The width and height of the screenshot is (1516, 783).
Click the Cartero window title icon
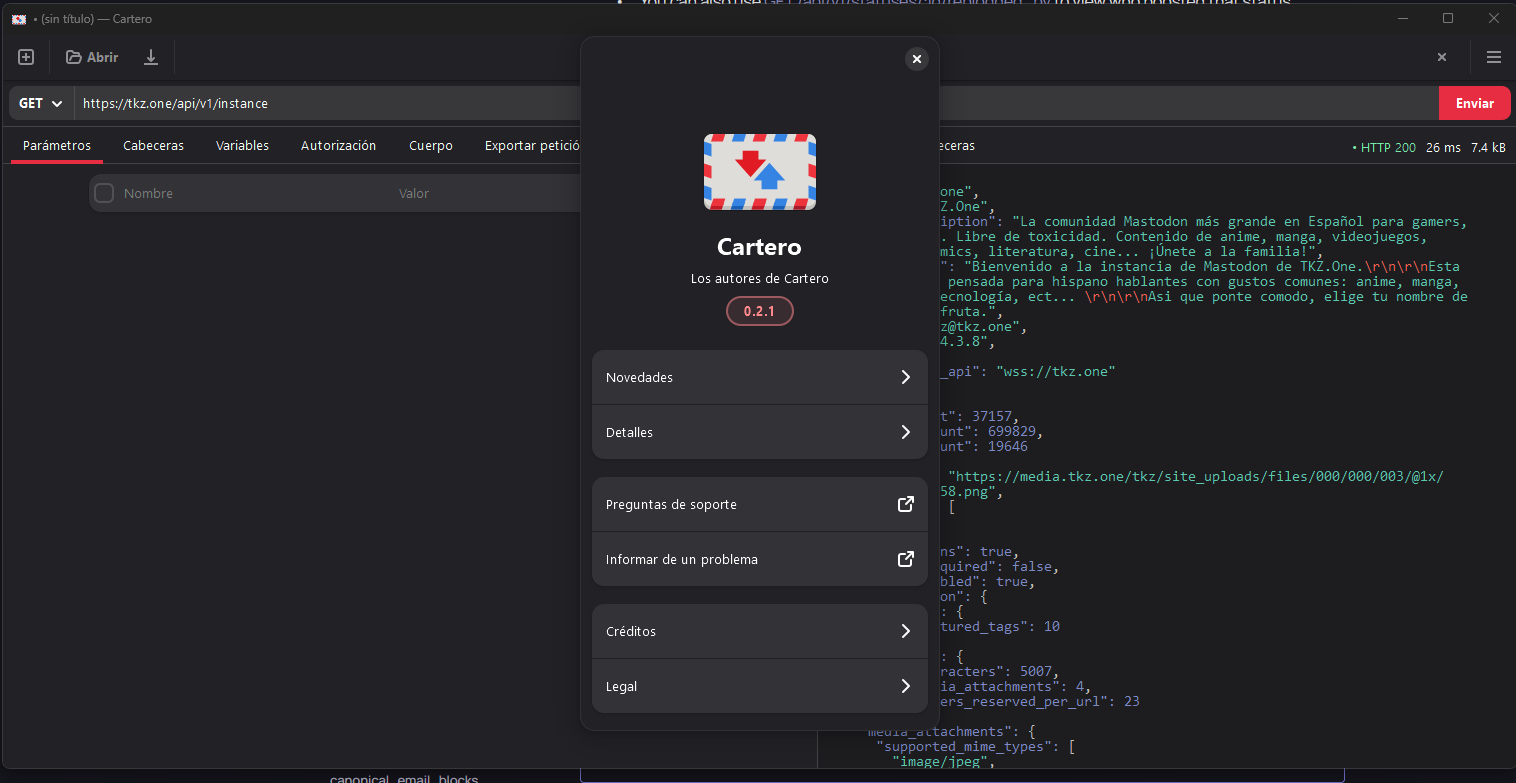tap(19, 18)
